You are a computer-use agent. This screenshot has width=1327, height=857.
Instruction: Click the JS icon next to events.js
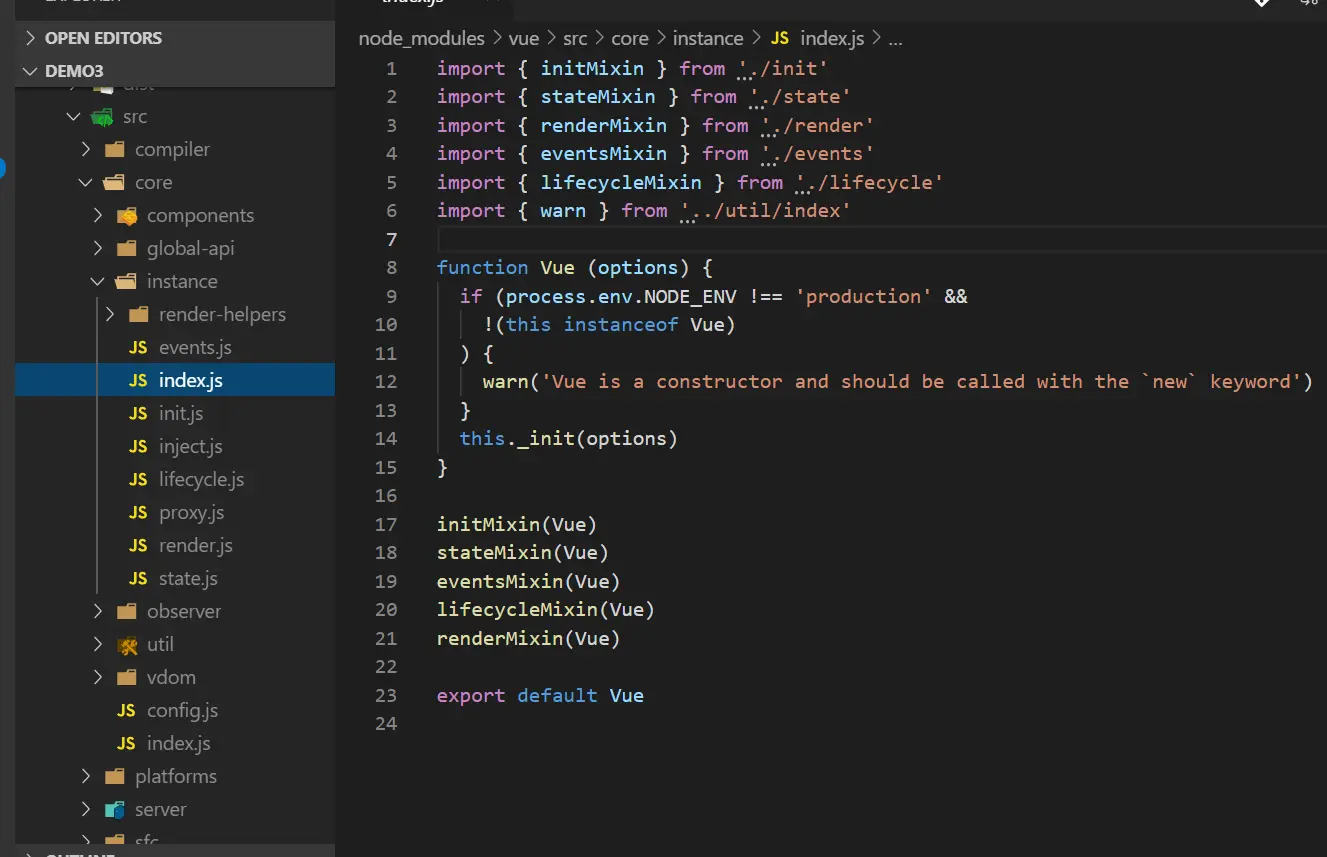coord(139,348)
